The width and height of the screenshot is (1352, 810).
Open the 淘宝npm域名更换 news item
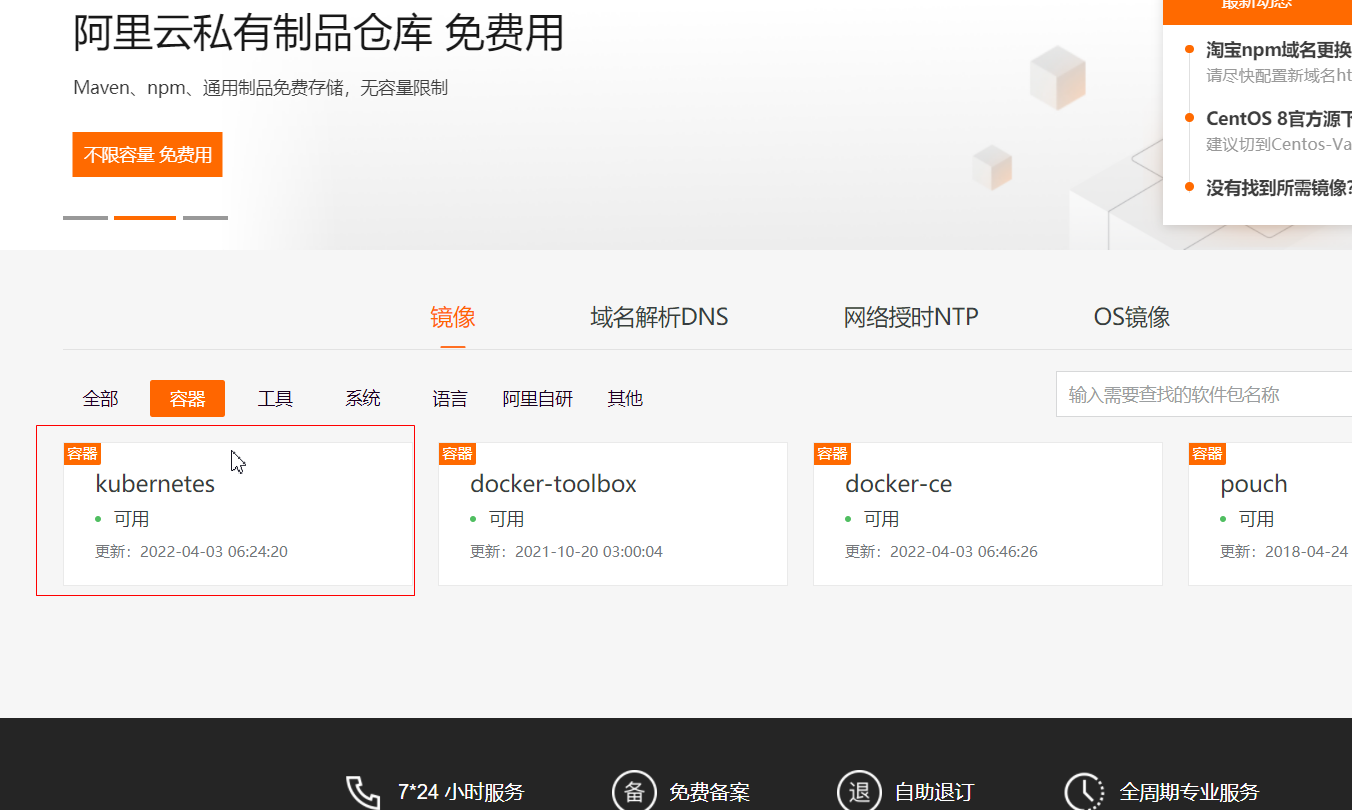[1279, 50]
